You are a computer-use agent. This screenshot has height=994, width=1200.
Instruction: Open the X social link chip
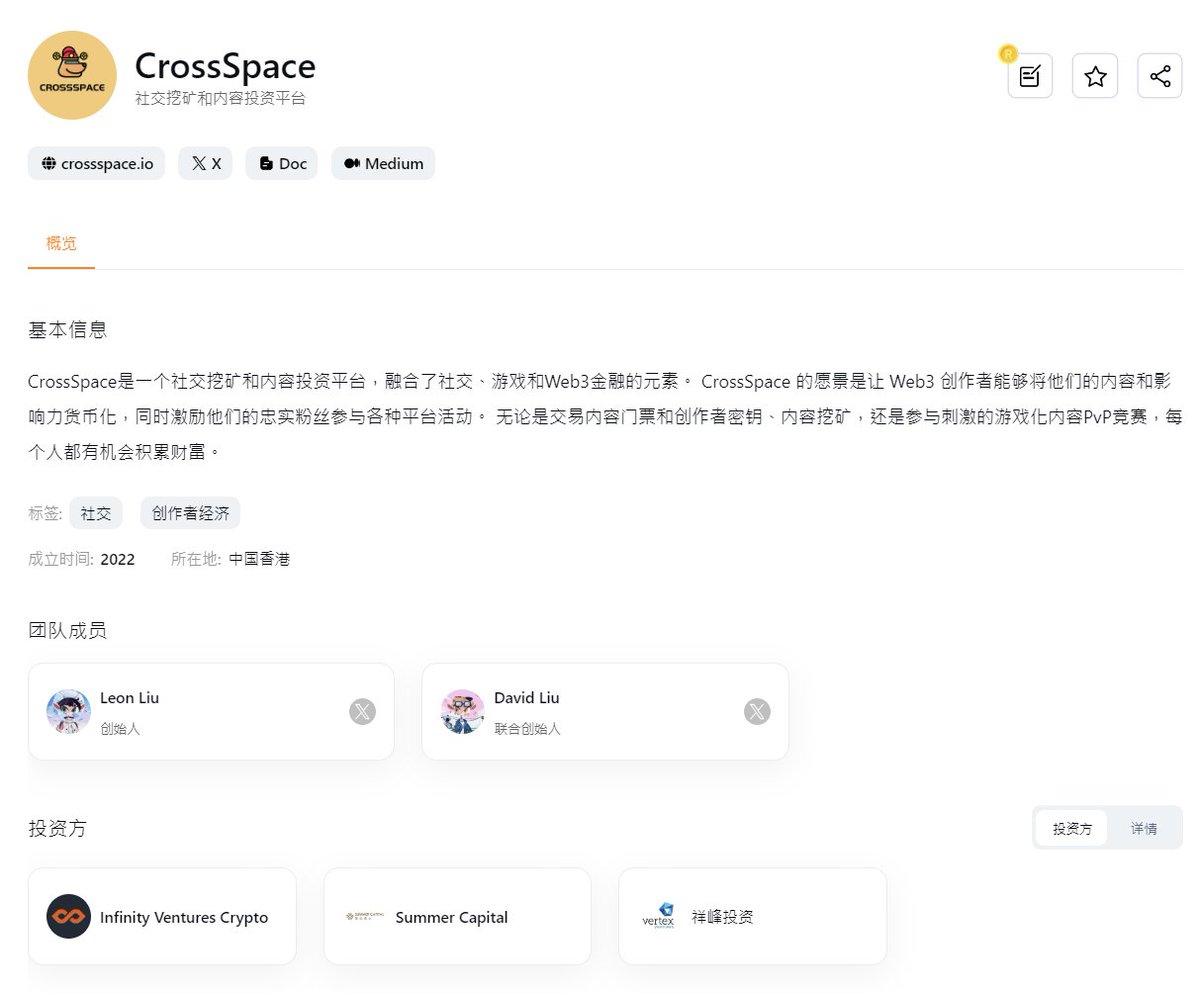(205, 163)
